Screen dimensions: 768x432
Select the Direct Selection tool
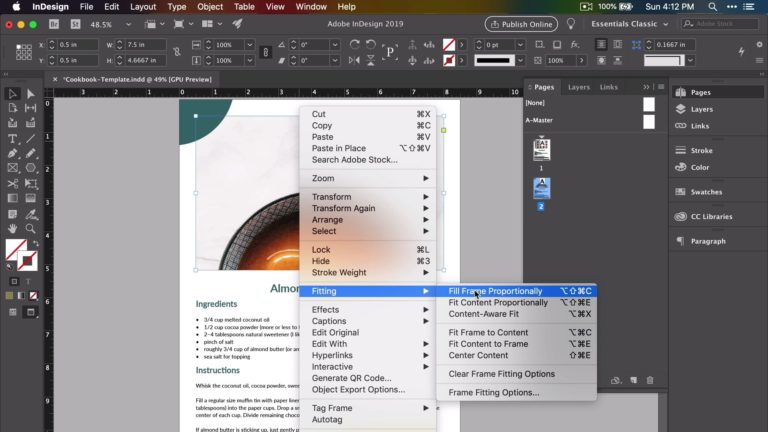point(30,93)
